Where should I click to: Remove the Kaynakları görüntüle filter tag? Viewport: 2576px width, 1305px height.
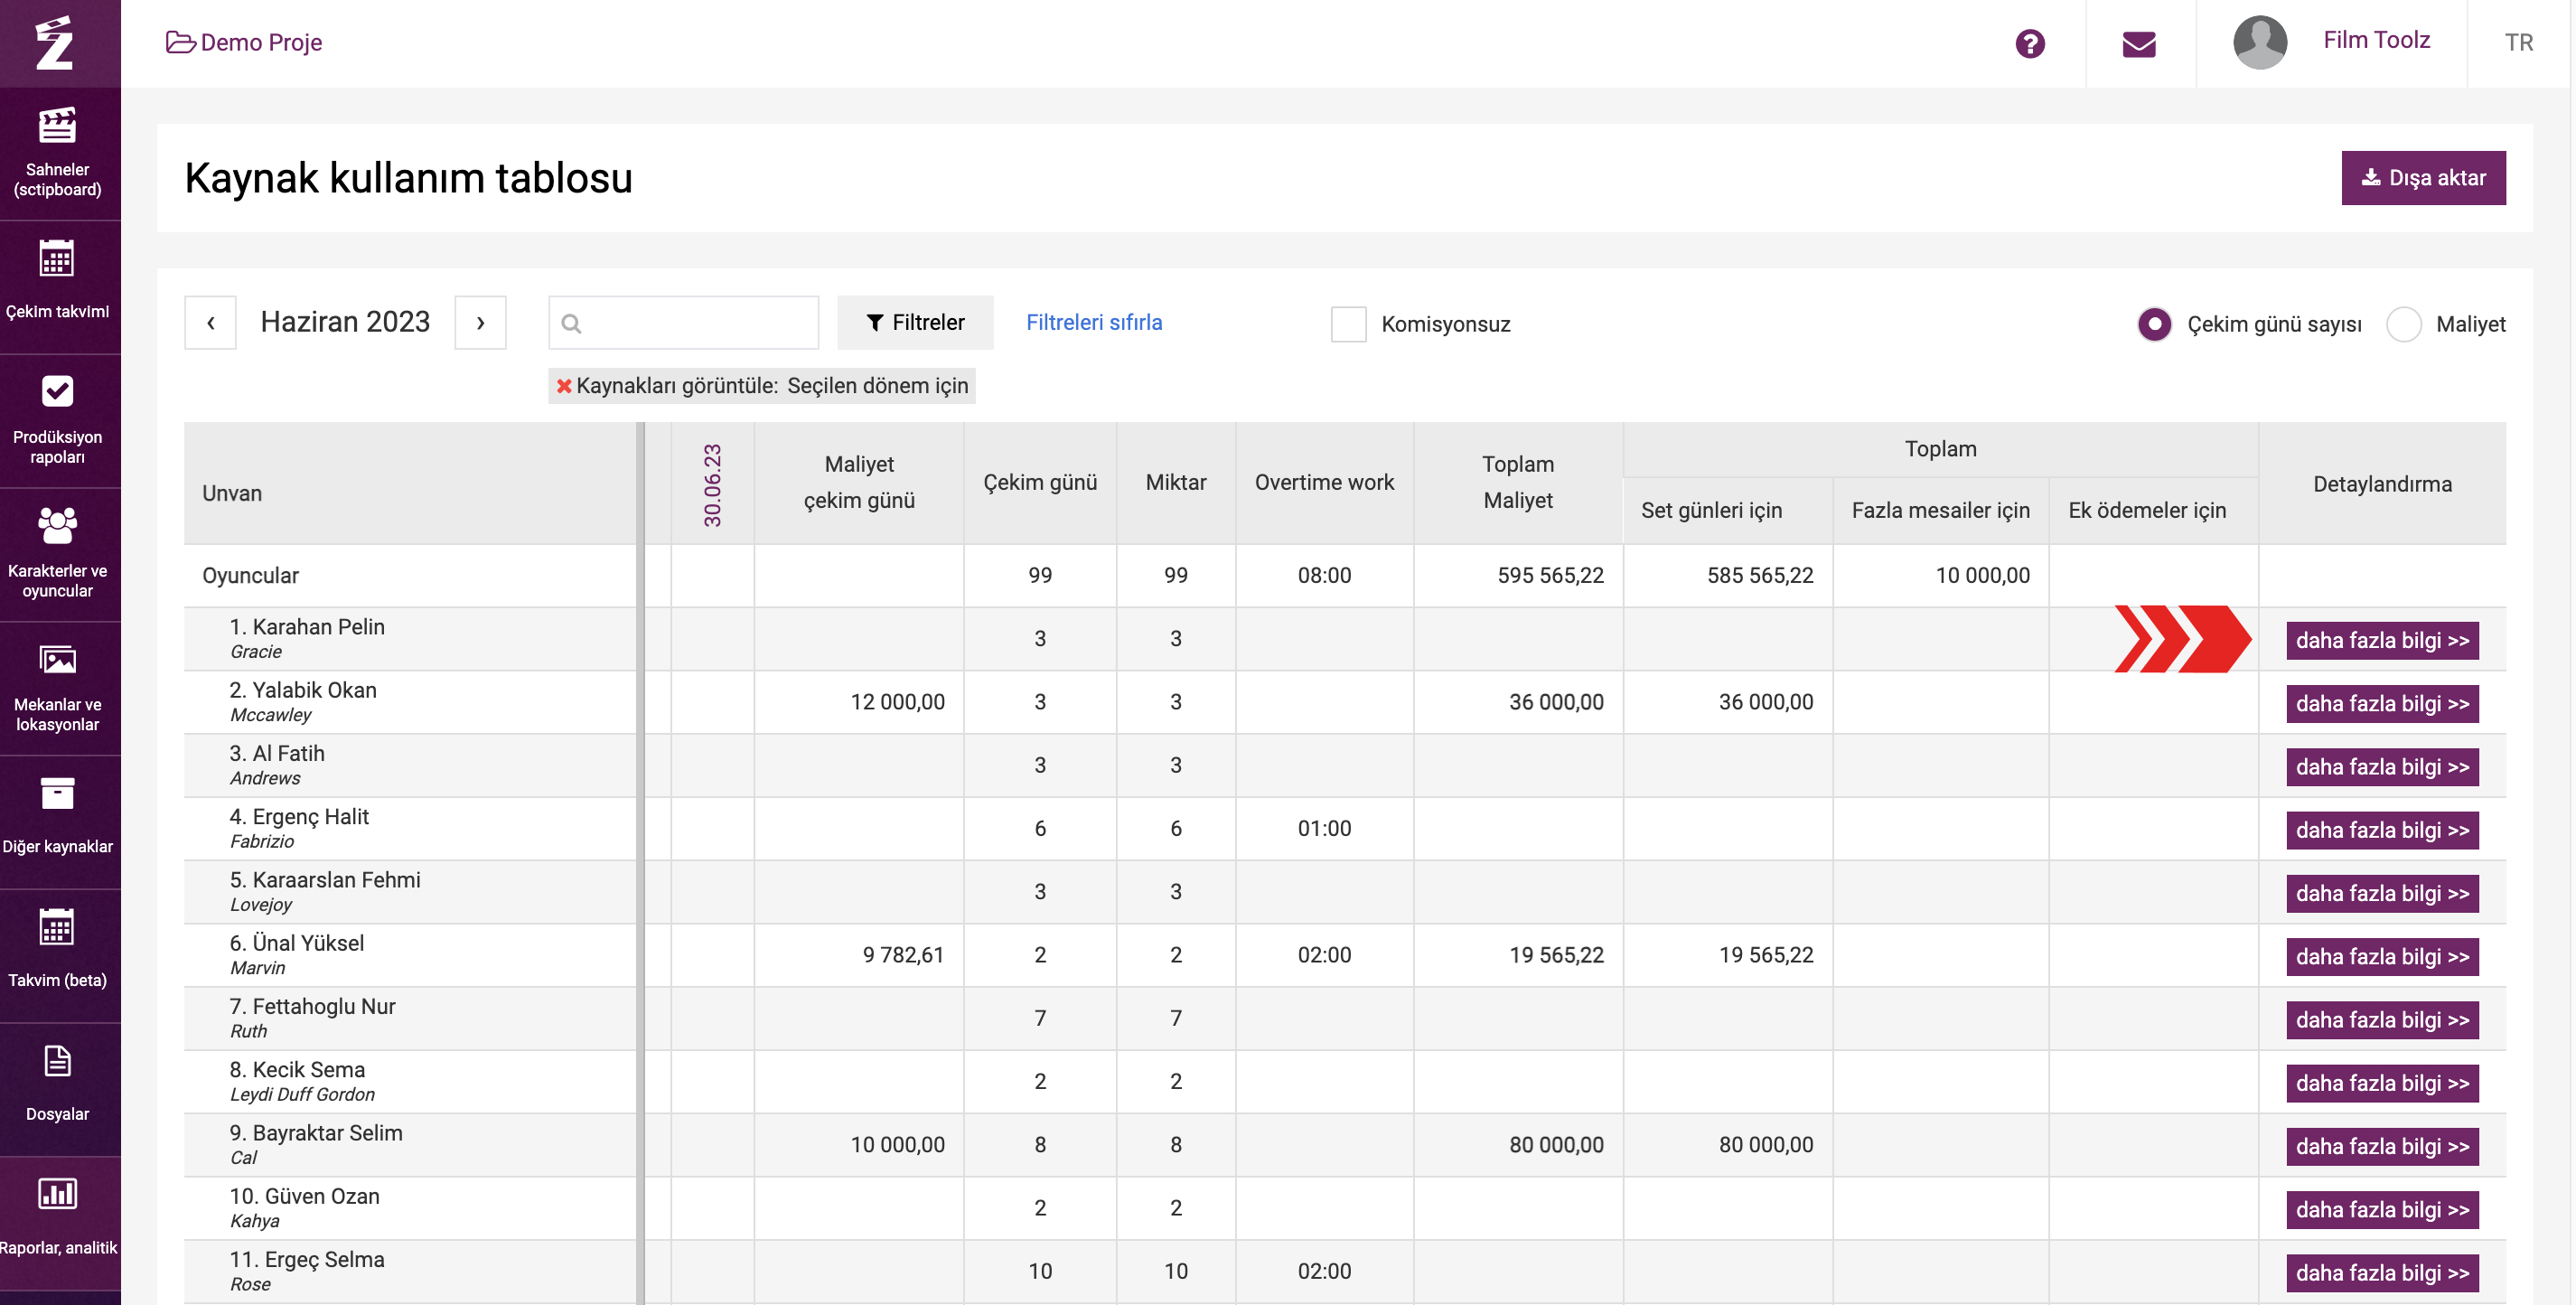[564, 386]
